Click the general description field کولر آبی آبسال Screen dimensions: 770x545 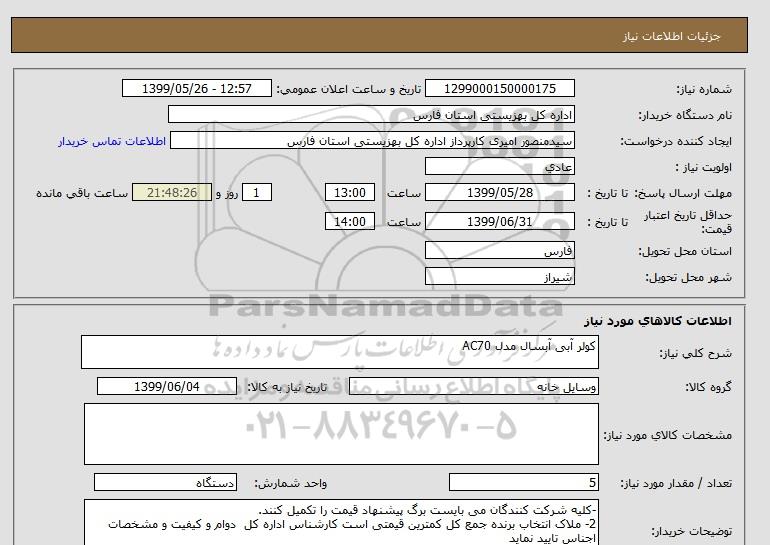(x=340, y=352)
